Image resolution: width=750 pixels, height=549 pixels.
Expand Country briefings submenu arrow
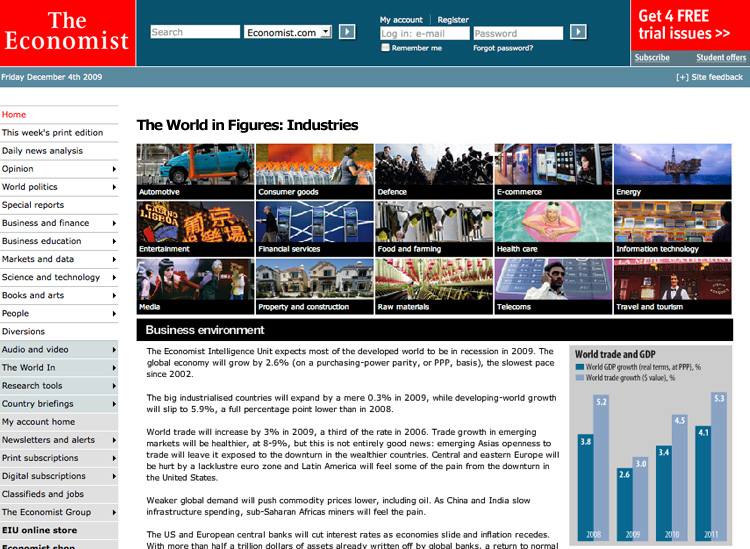coord(114,404)
